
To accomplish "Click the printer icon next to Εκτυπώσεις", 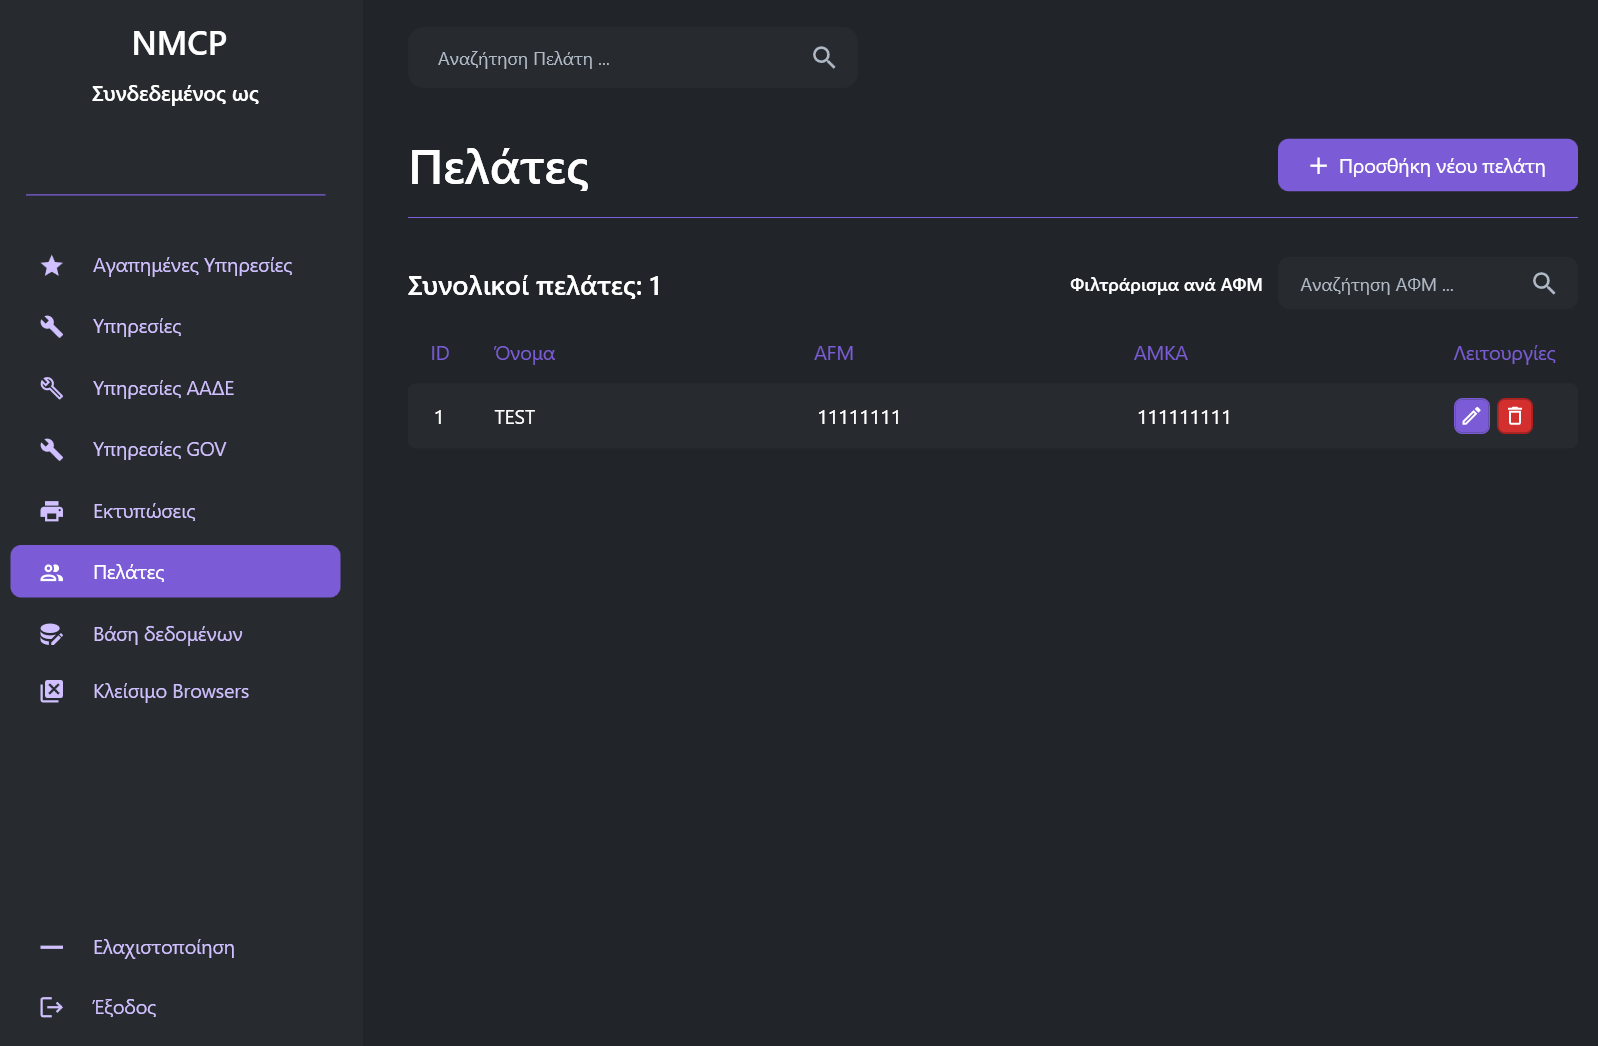I will 52,511.
